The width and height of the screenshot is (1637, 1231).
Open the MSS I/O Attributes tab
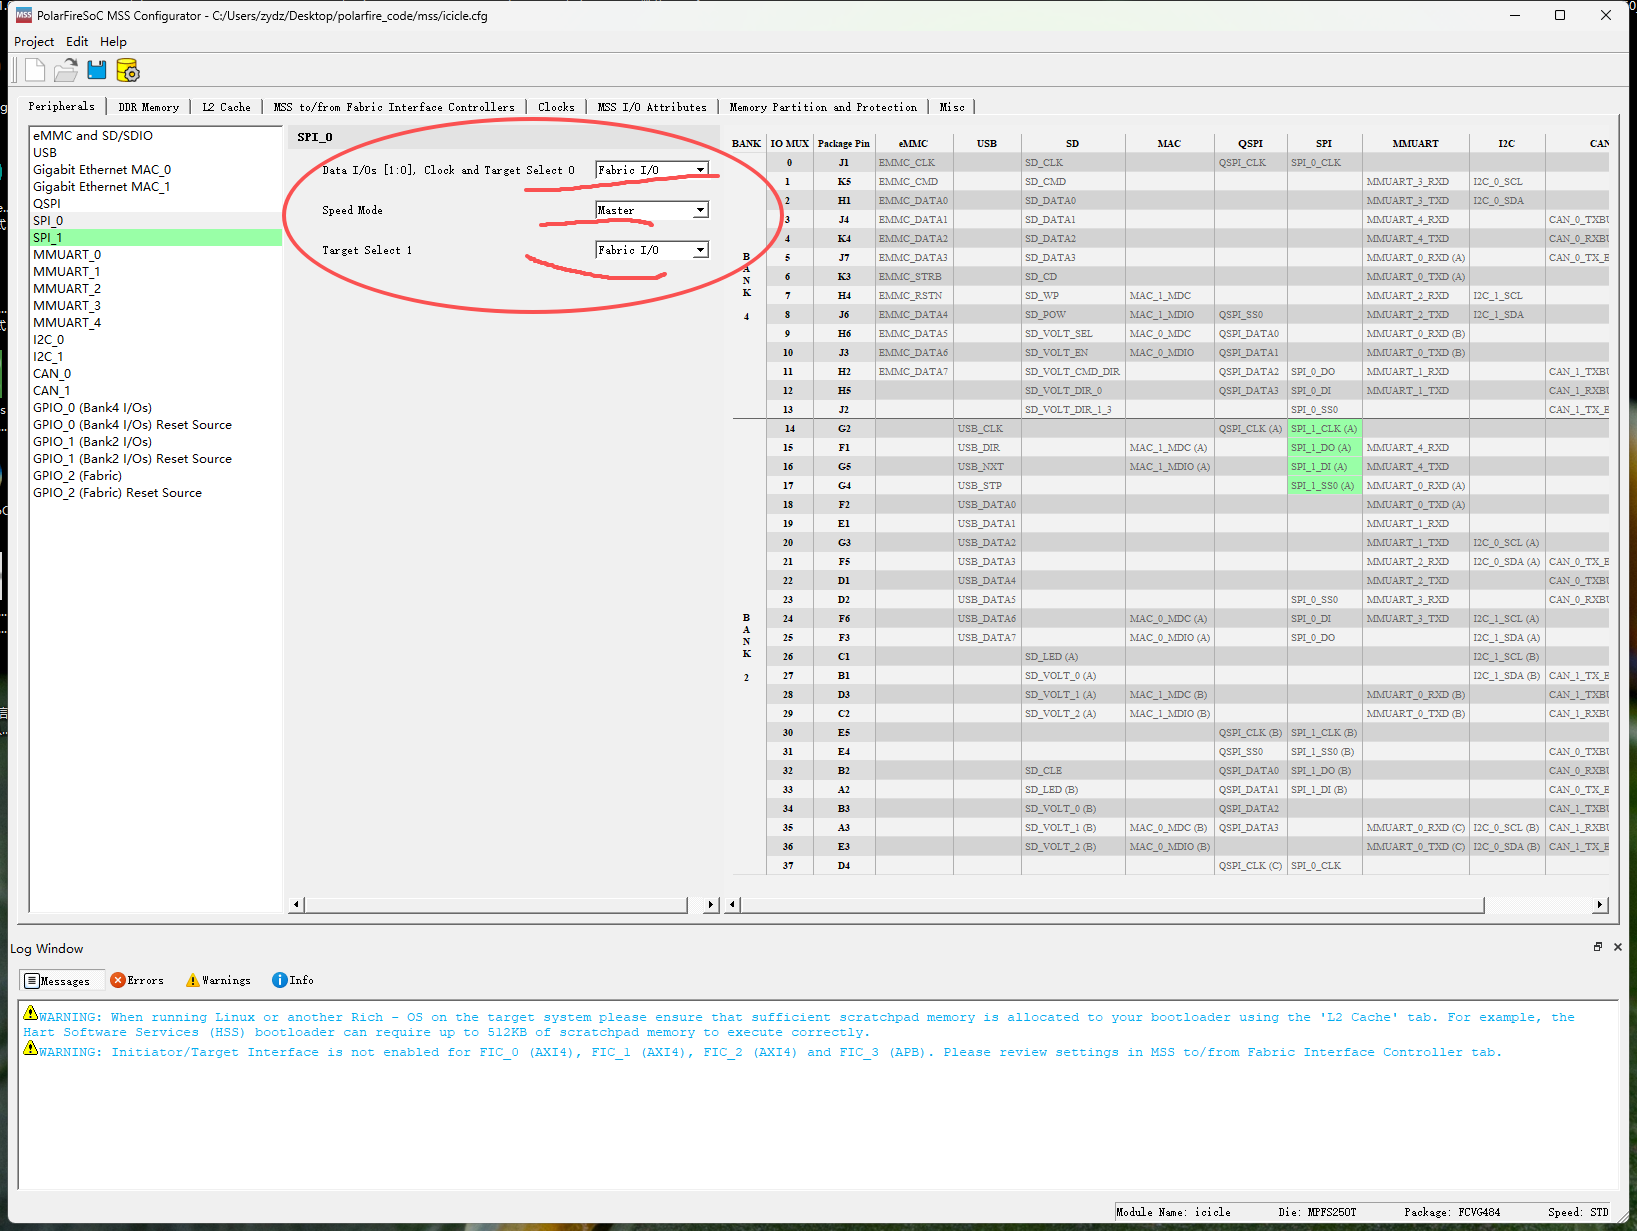652,107
